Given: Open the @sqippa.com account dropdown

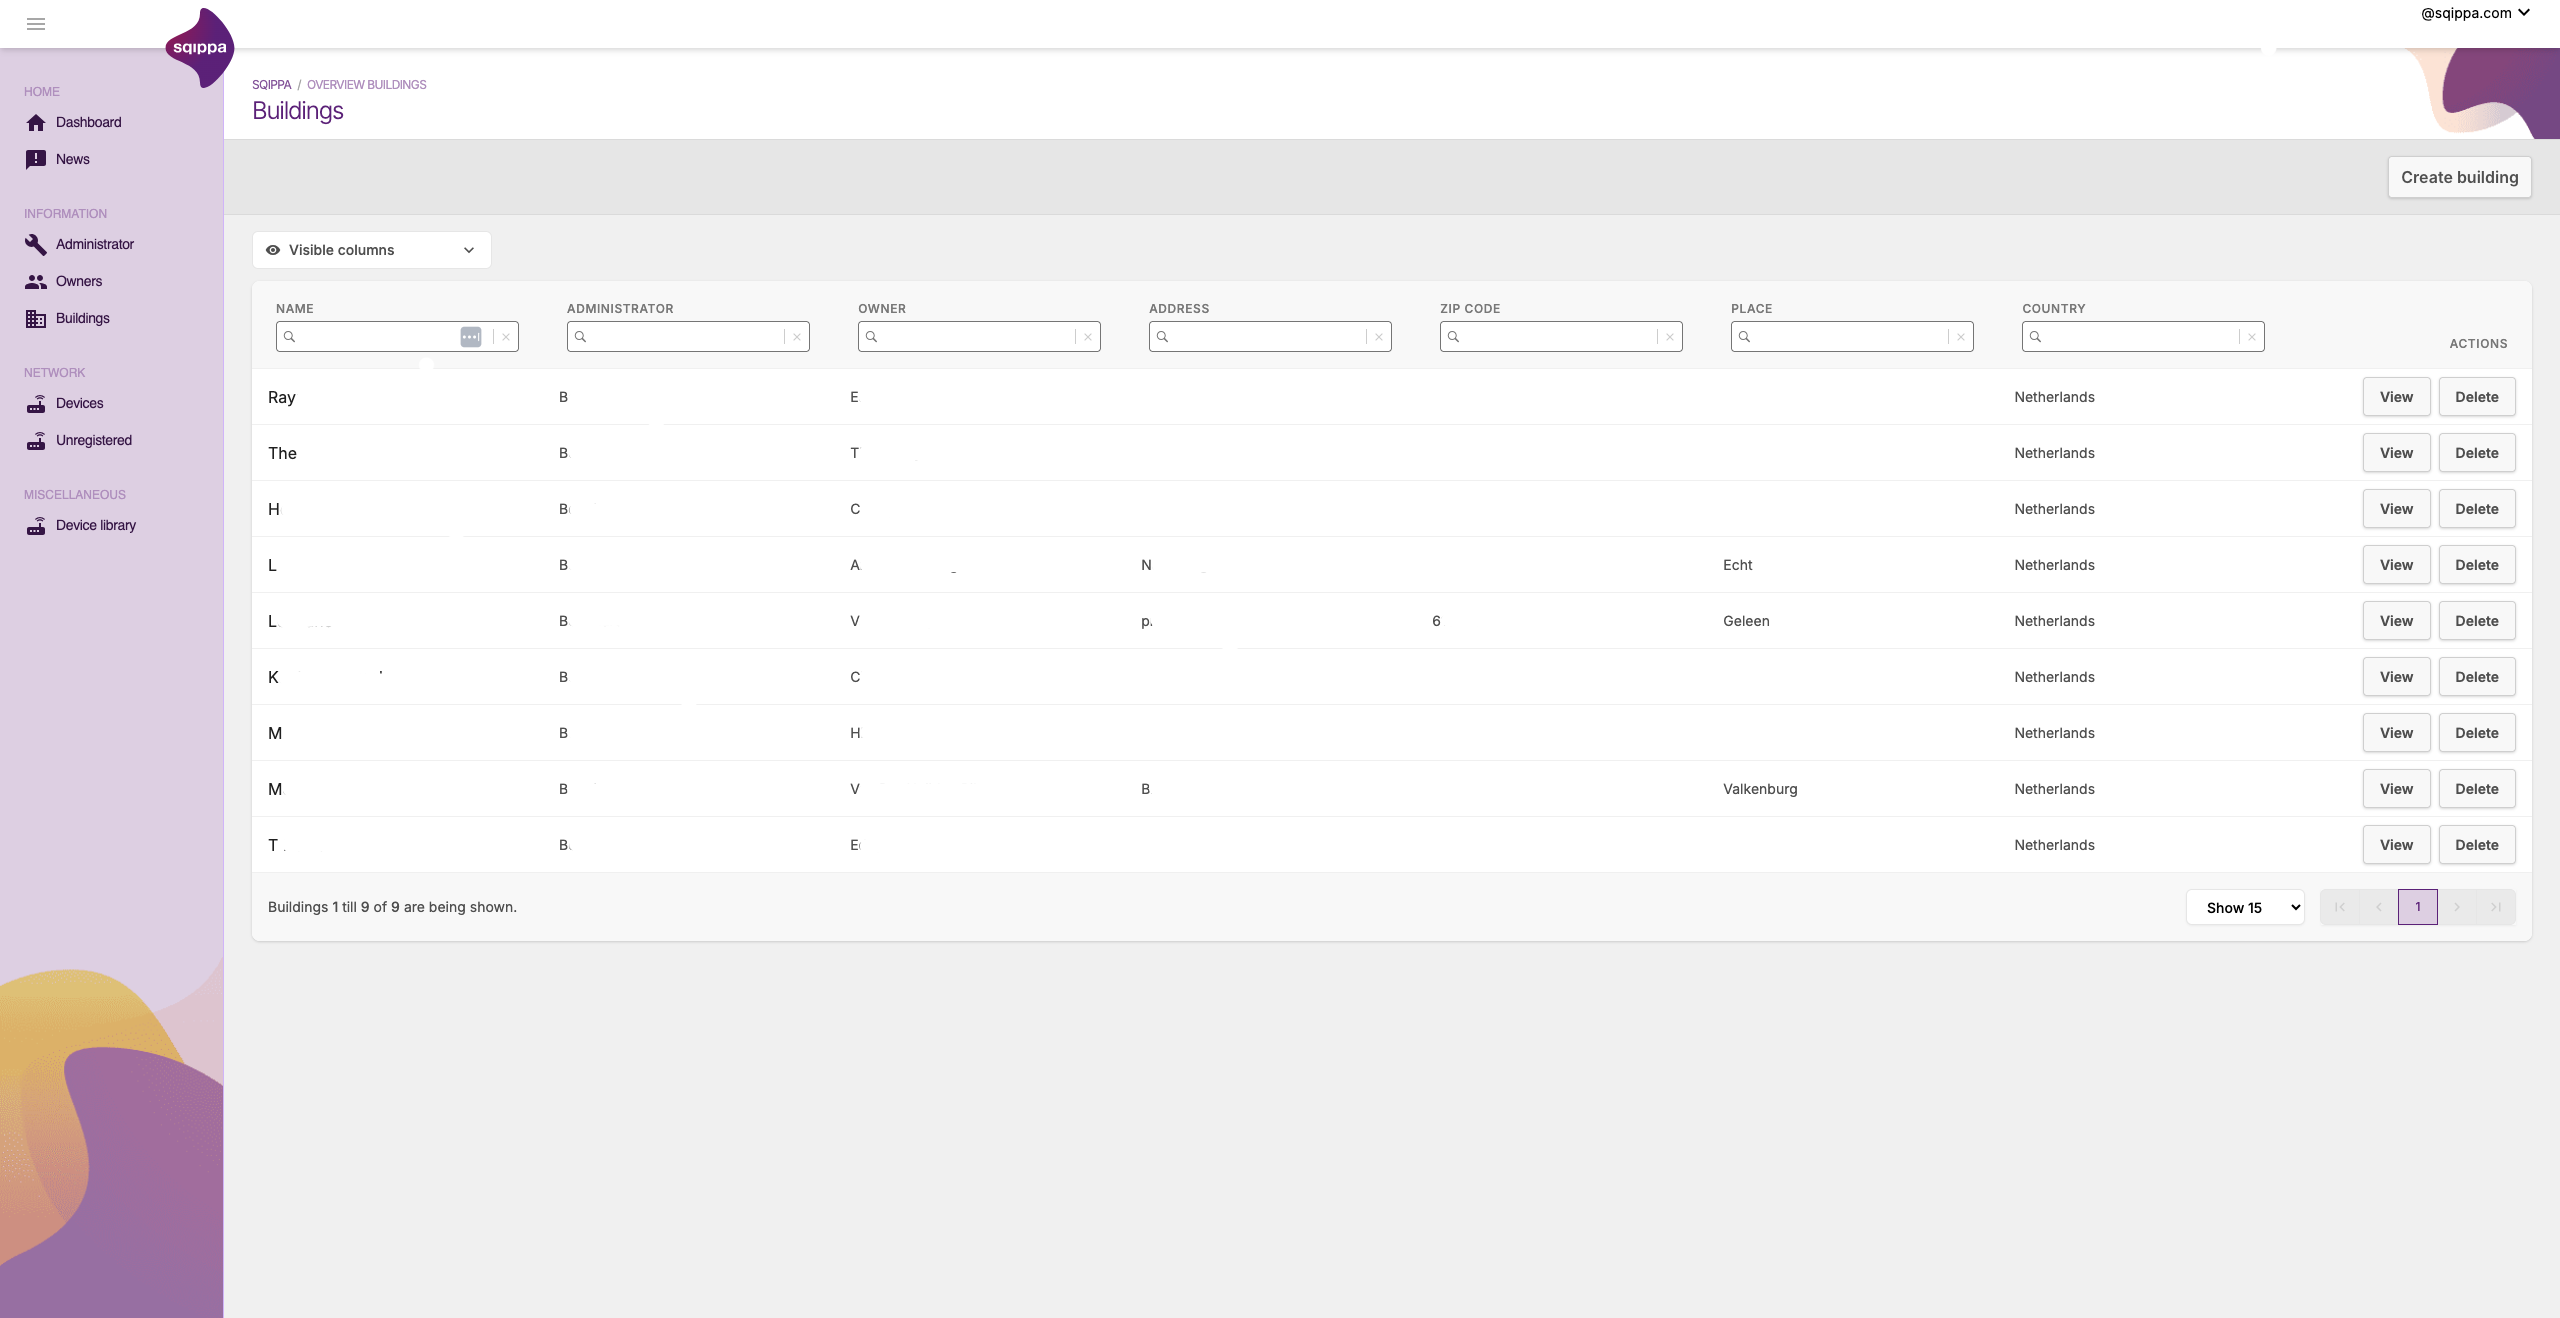Looking at the screenshot, I should pyautogui.click(x=2474, y=13).
